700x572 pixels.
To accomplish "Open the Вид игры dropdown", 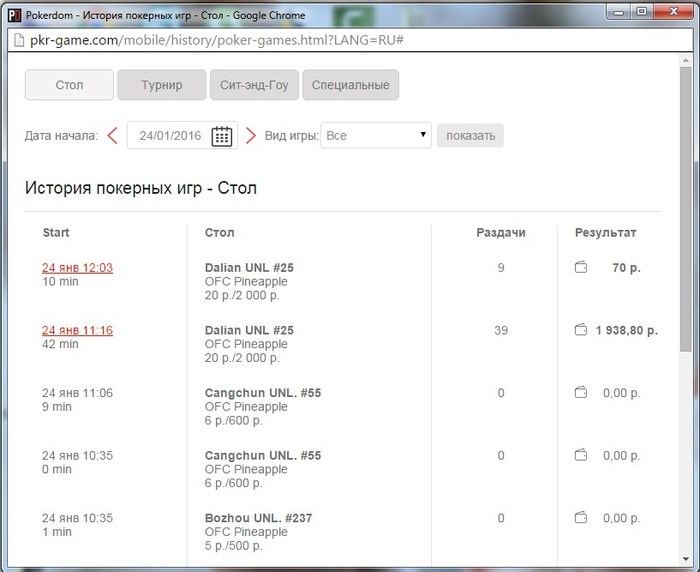I will coord(376,135).
